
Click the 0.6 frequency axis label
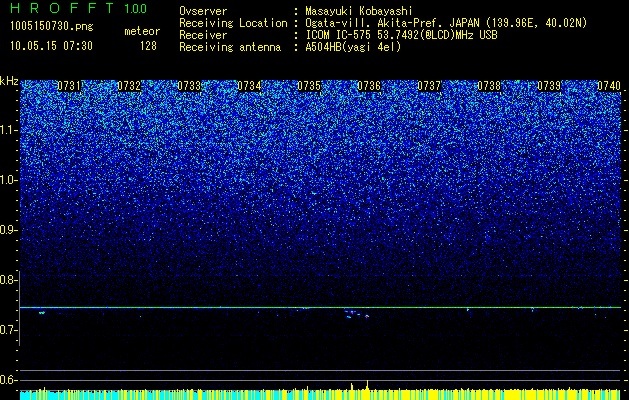(8, 380)
